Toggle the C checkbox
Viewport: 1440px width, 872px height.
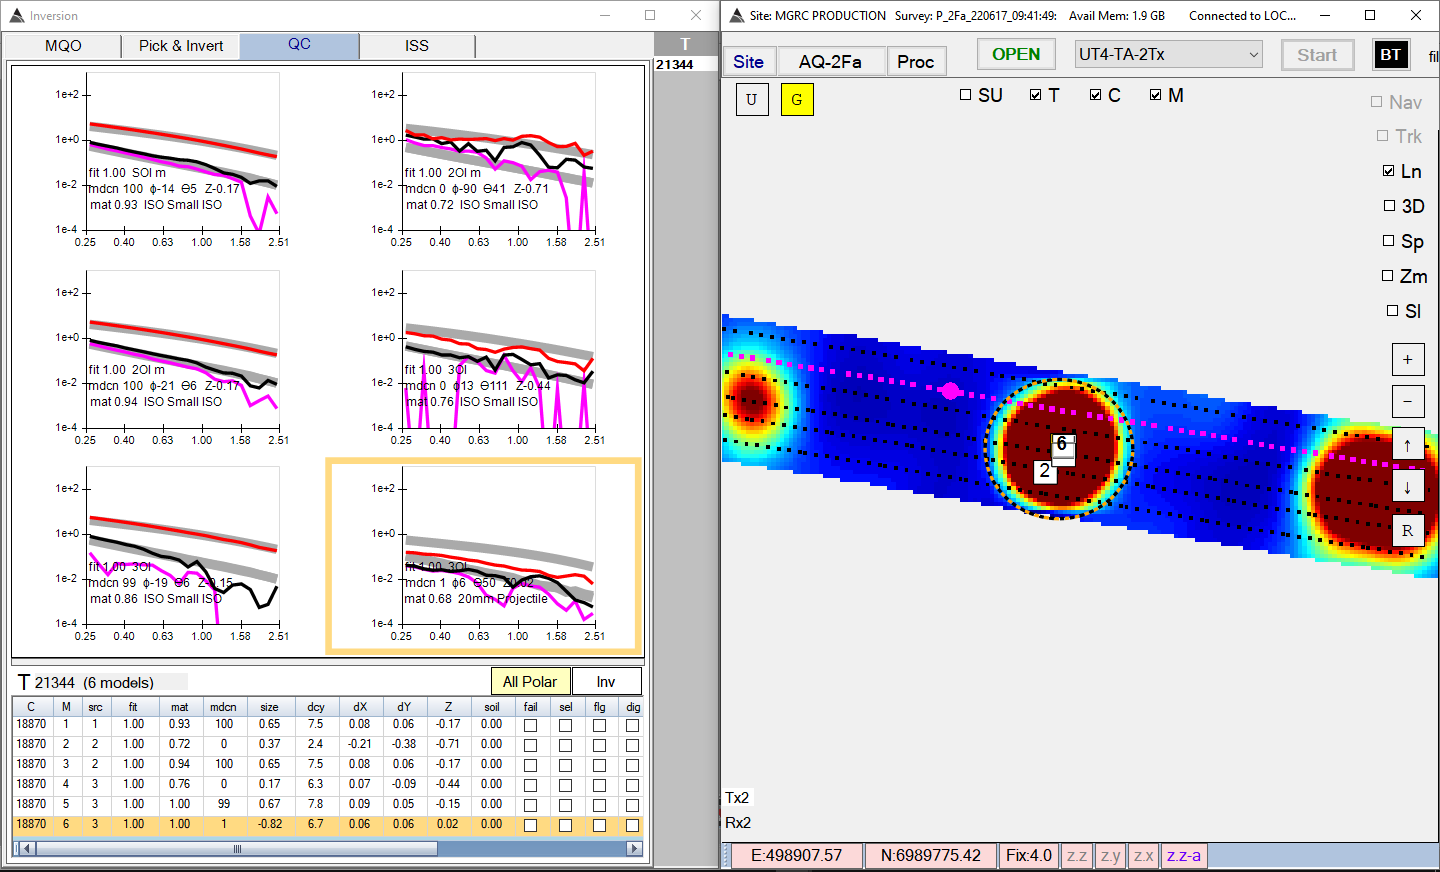tap(1096, 95)
